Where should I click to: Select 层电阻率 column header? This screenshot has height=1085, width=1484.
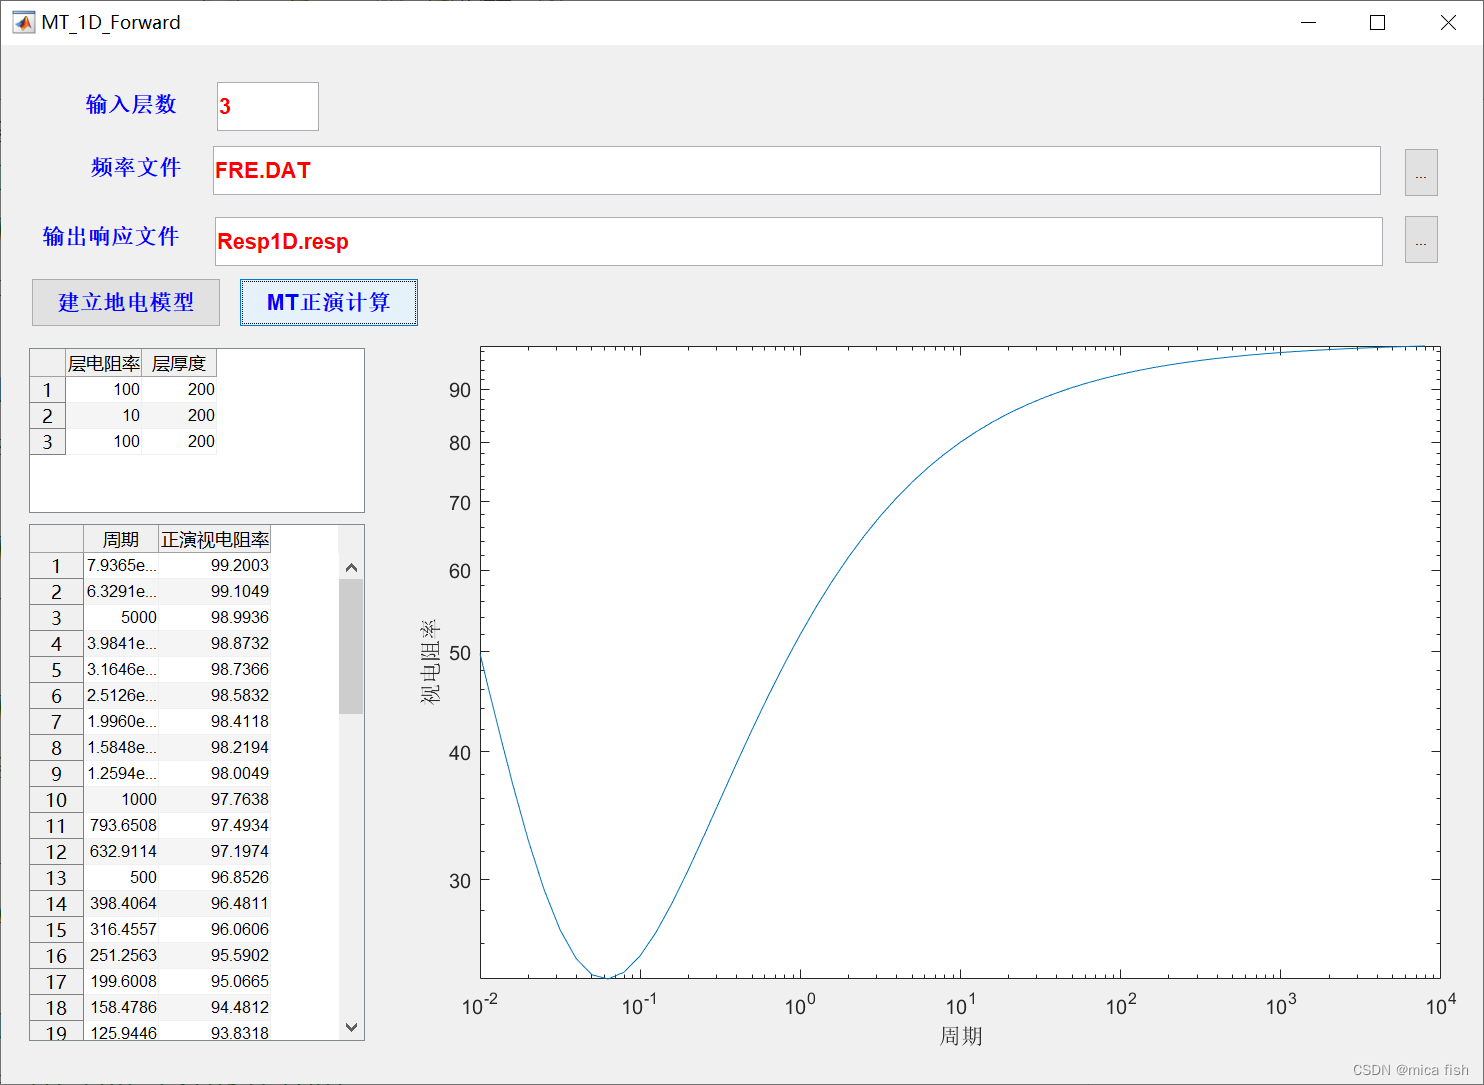104,363
